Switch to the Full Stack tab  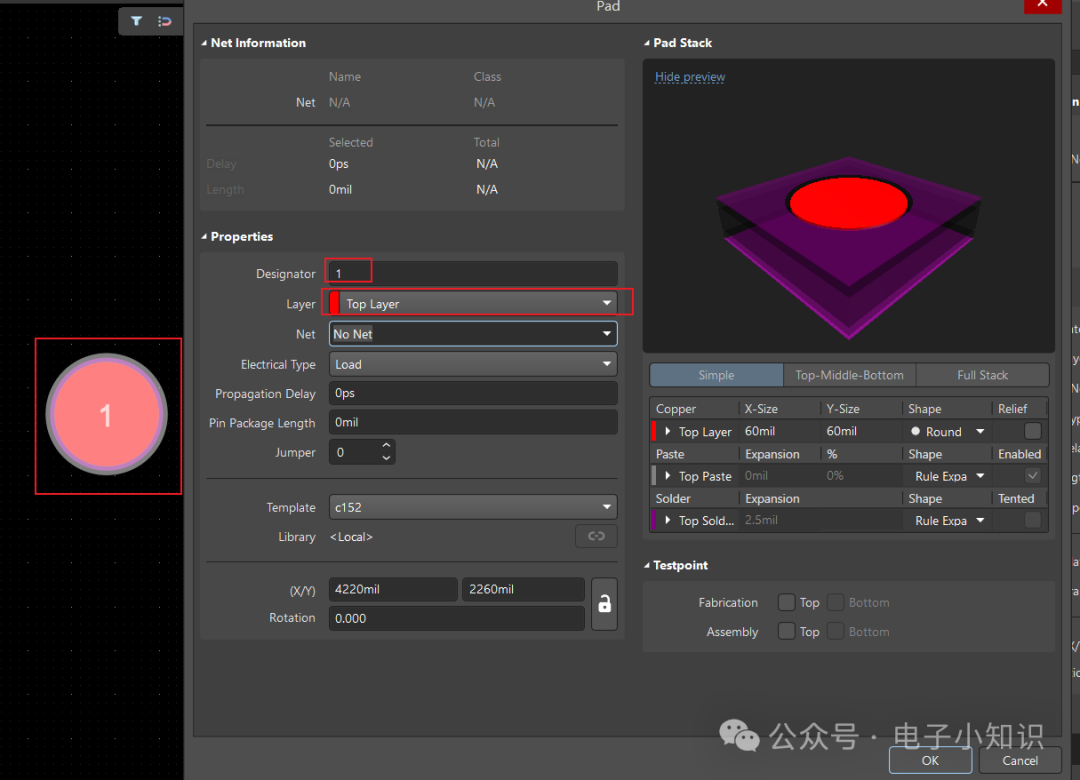pyautogui.click(x=982, y=375)
